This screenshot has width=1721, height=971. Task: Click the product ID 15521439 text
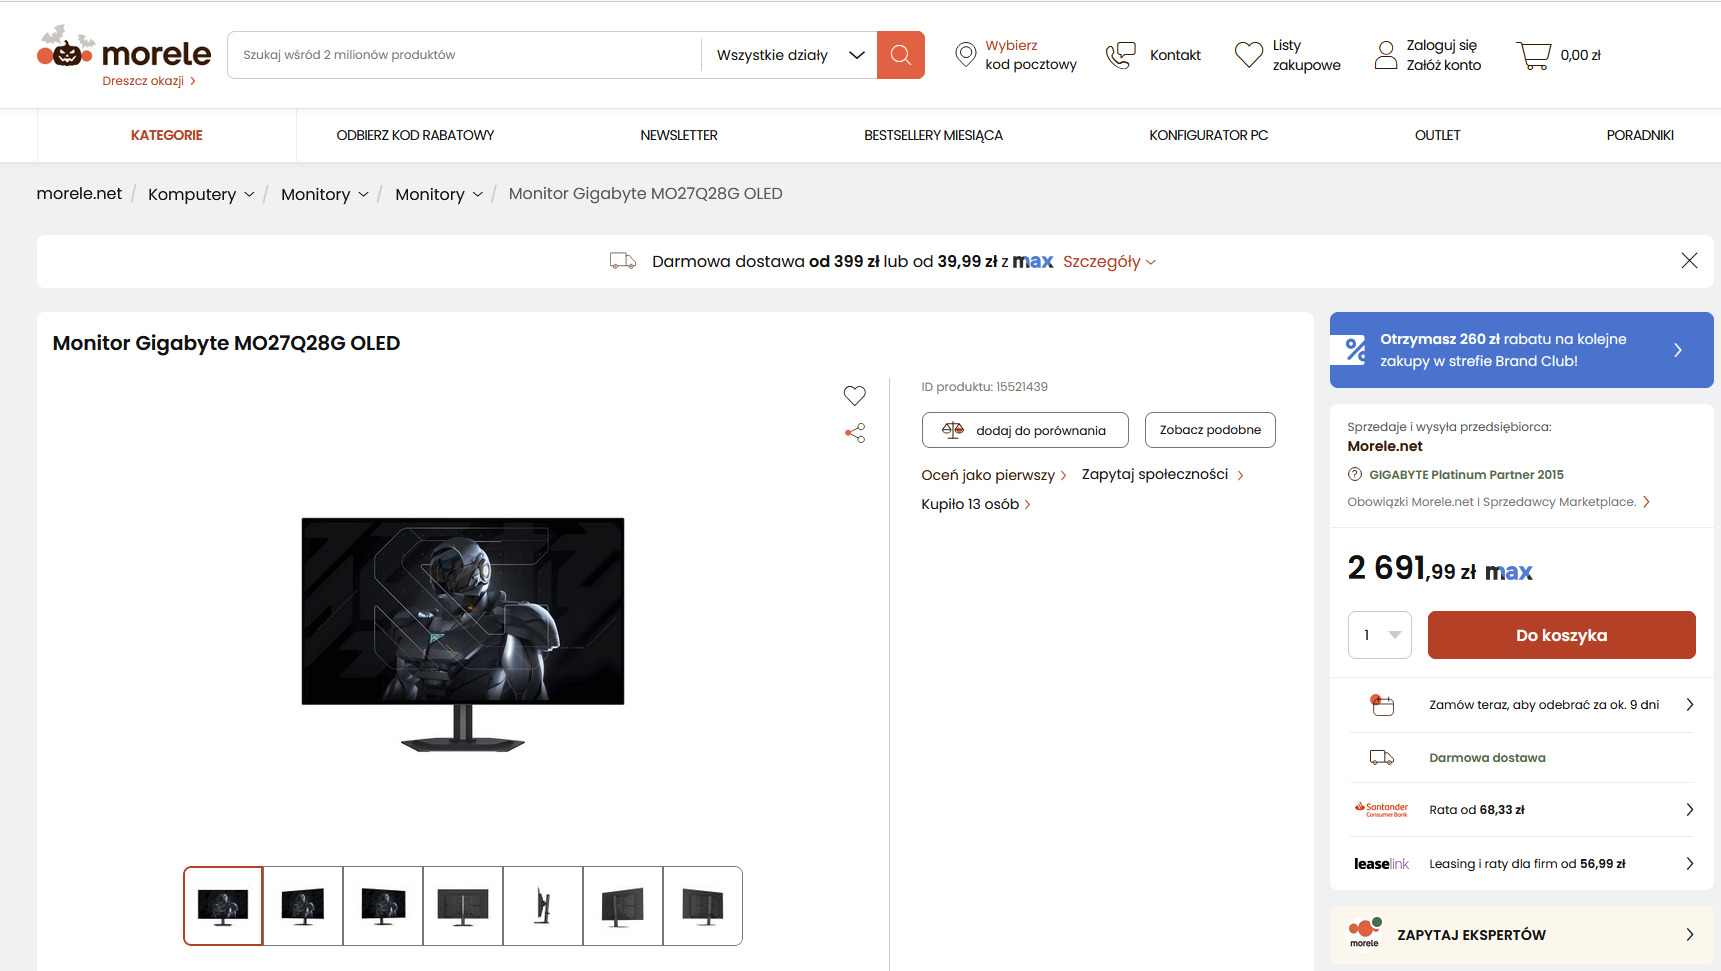point(984,387)
